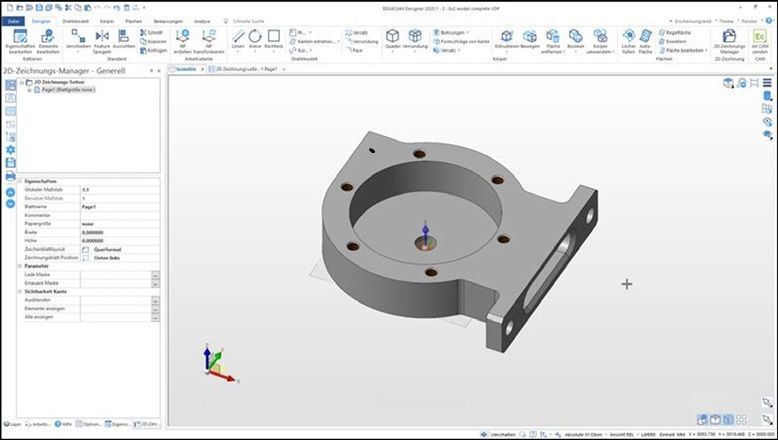This screenshot has height=440, width=778.
Task: Click the print icon in left sidebar
Action: tap(10, 175)
